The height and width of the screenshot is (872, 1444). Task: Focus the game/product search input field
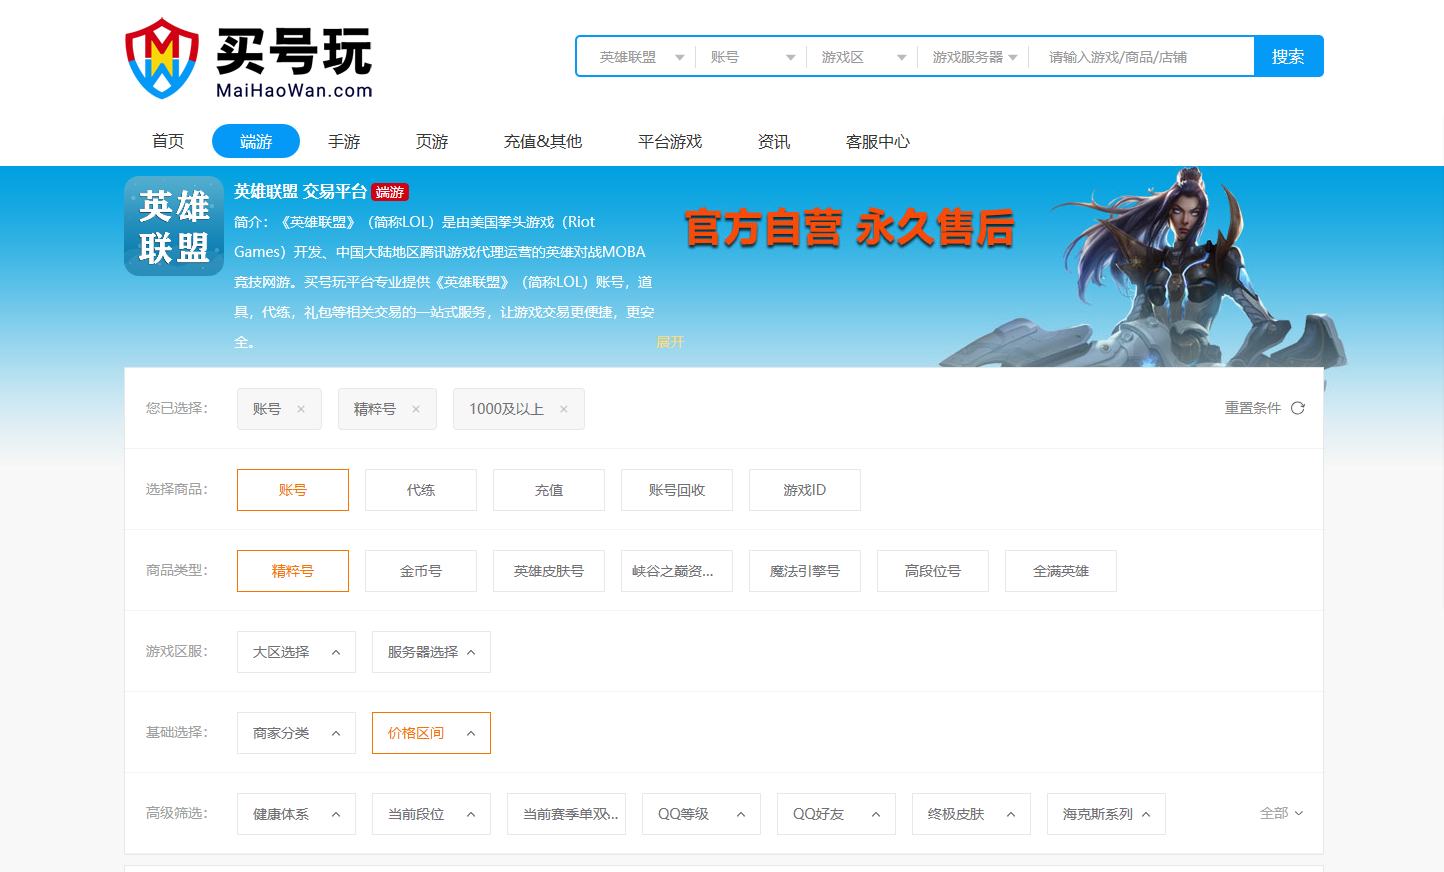tap(1144, 57)
